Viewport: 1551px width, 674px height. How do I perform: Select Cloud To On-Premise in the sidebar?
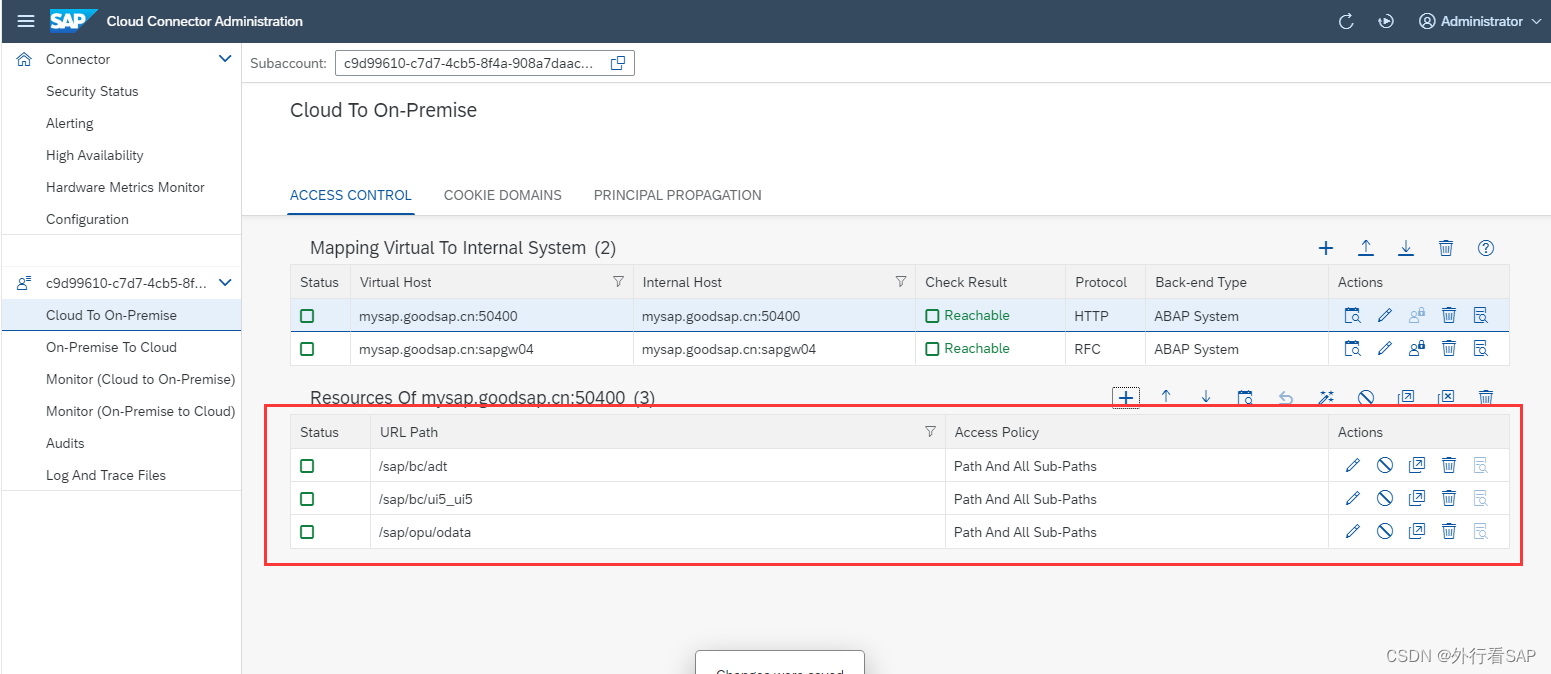click(x=121, y=315)
